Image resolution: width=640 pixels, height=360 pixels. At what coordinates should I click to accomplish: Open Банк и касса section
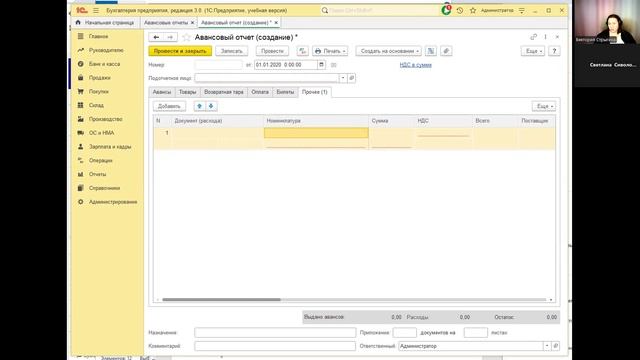coord(104,64)
